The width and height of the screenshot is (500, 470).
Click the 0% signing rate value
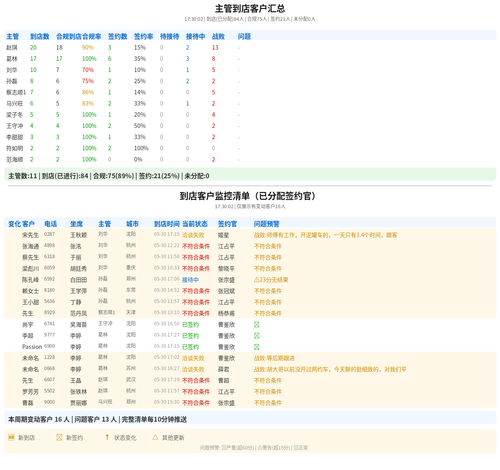coord(138,160)
